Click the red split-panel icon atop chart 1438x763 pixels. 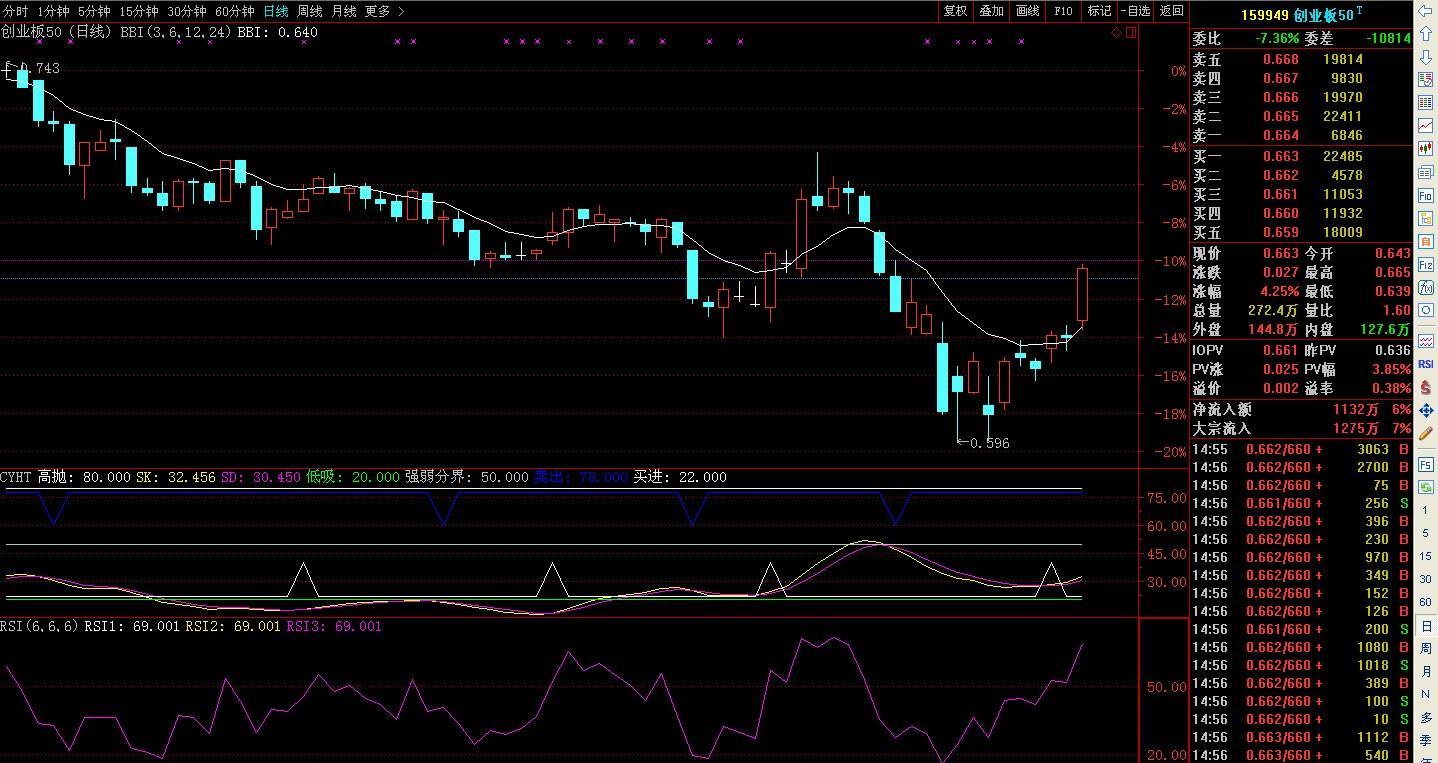point(1131,32)
